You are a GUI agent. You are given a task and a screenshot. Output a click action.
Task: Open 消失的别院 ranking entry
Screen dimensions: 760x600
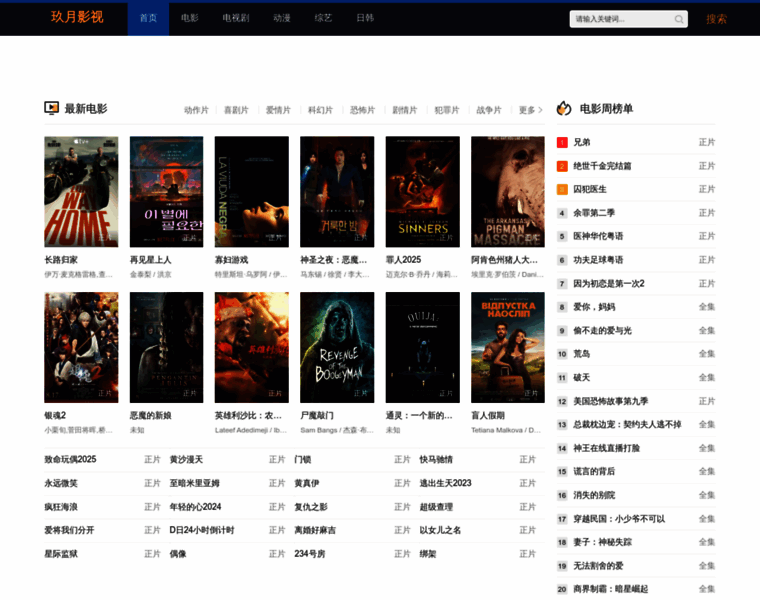(594, 495)
